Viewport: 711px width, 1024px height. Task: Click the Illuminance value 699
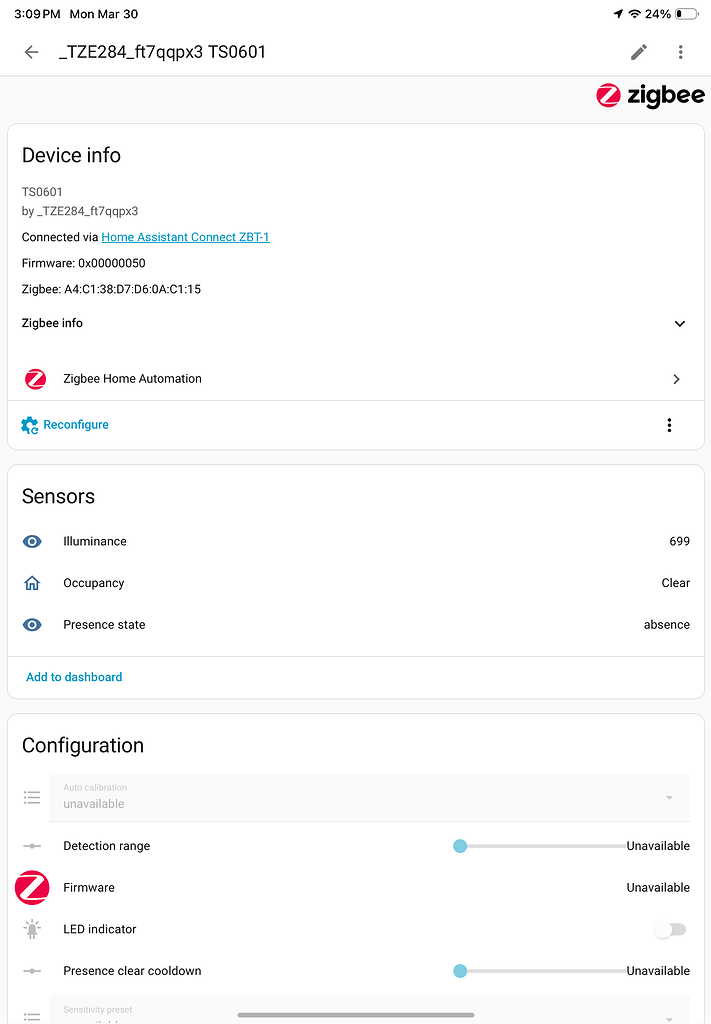tap(679, 541)
